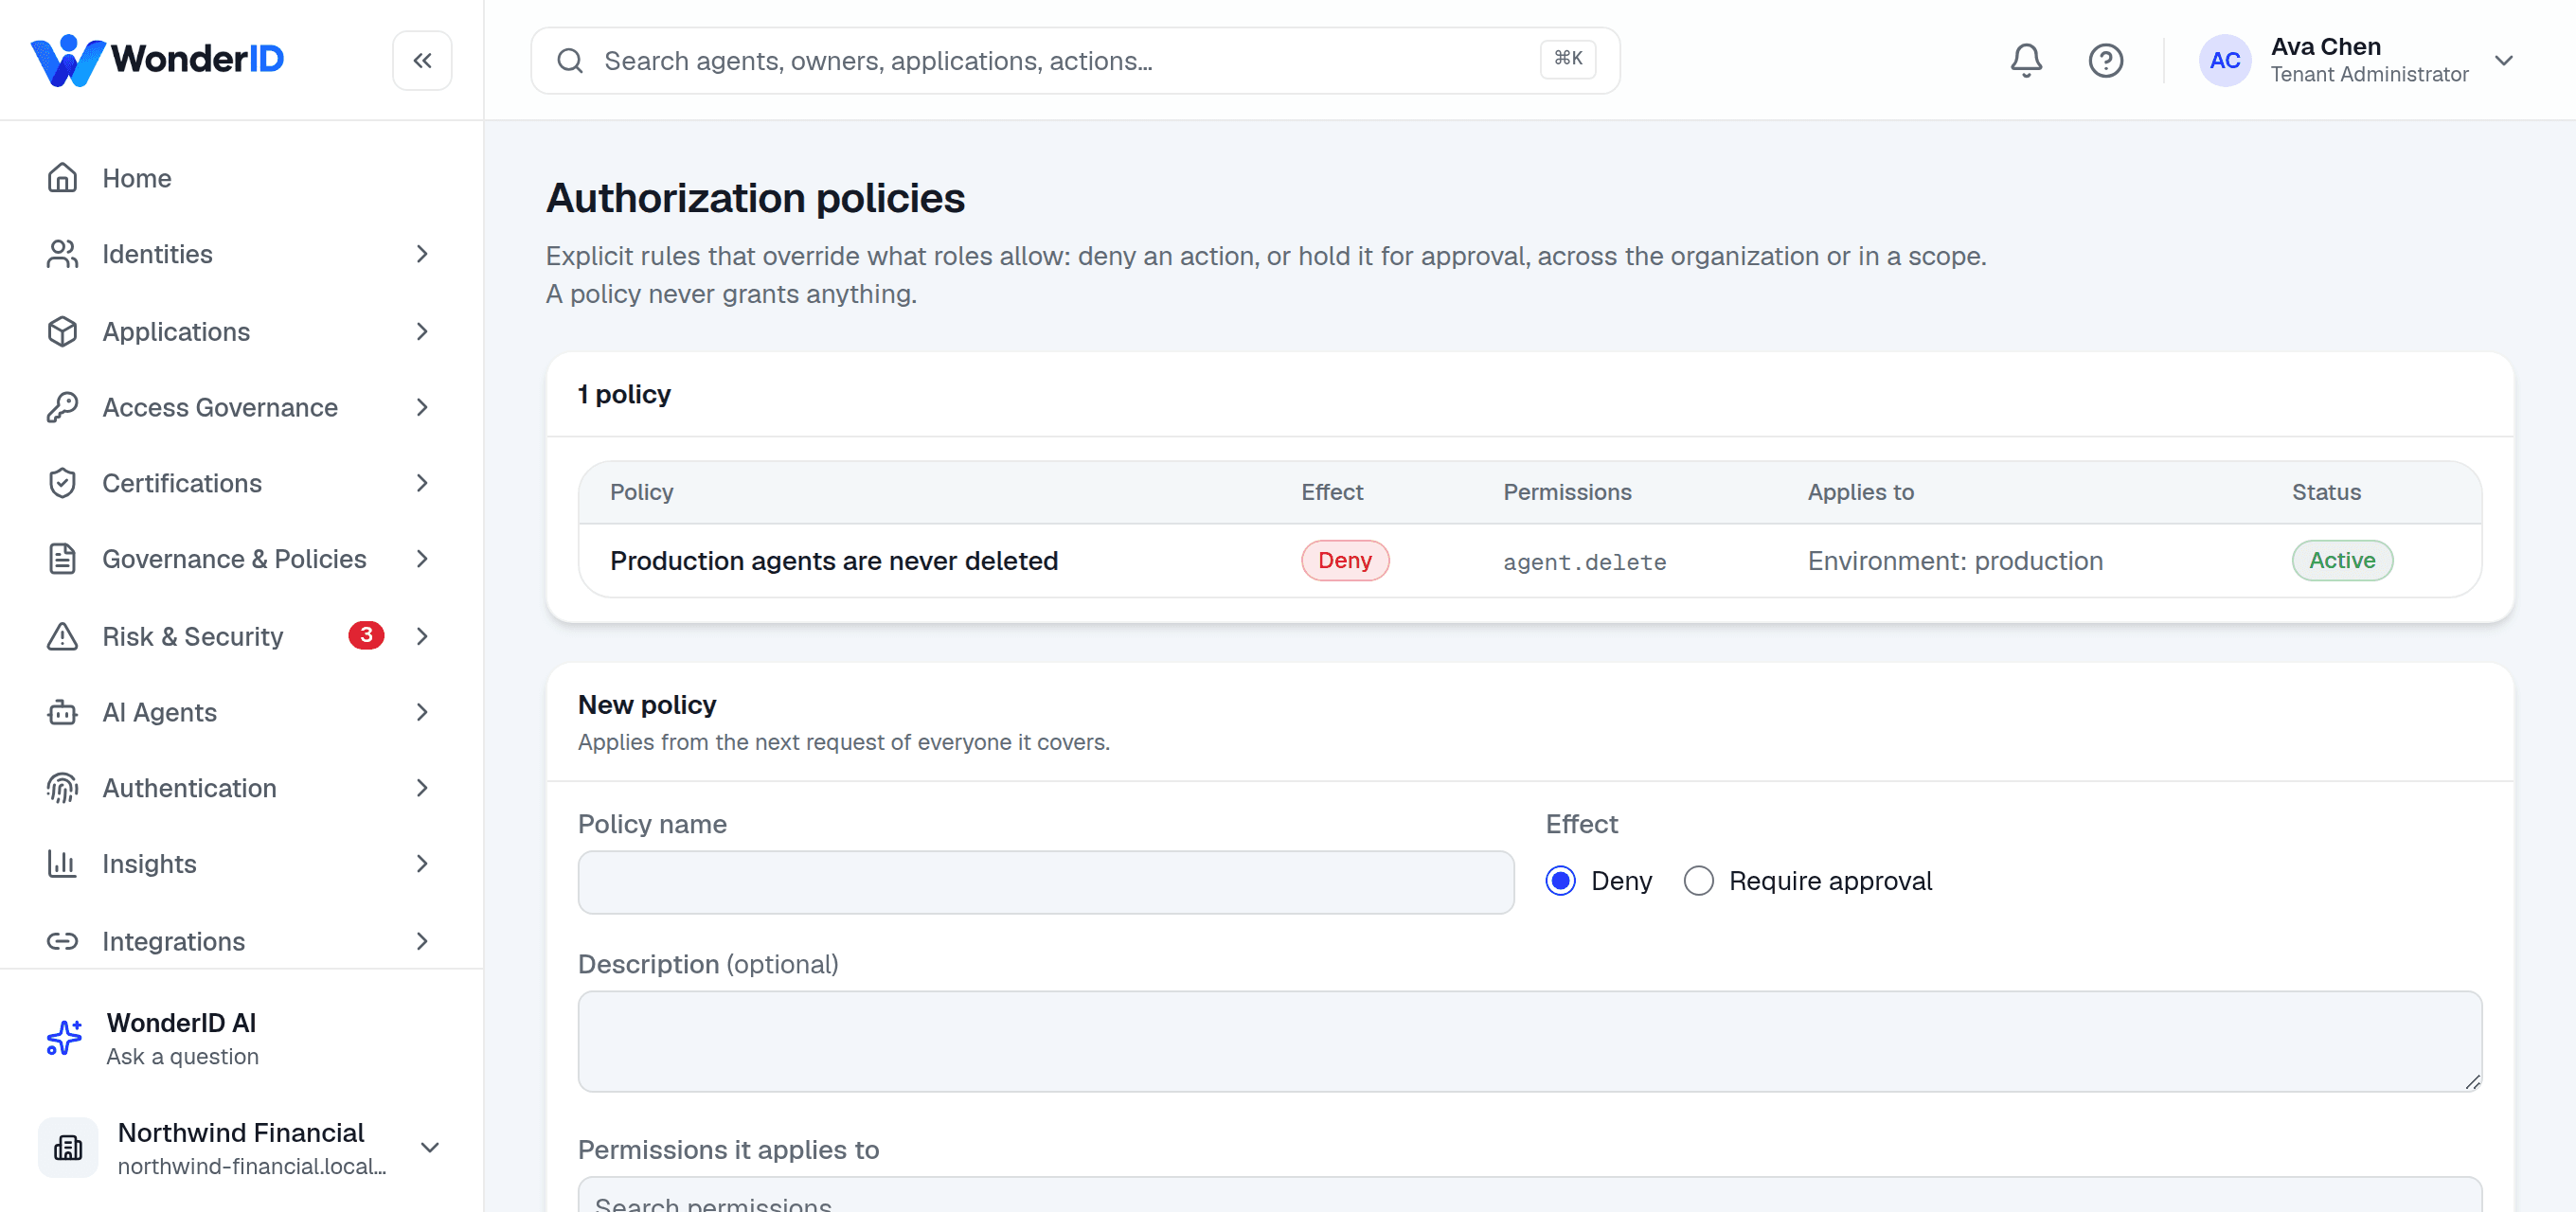Click the WonderID logo
This screenshot has height=1212, width=2576.
click(x=158, y=60)
